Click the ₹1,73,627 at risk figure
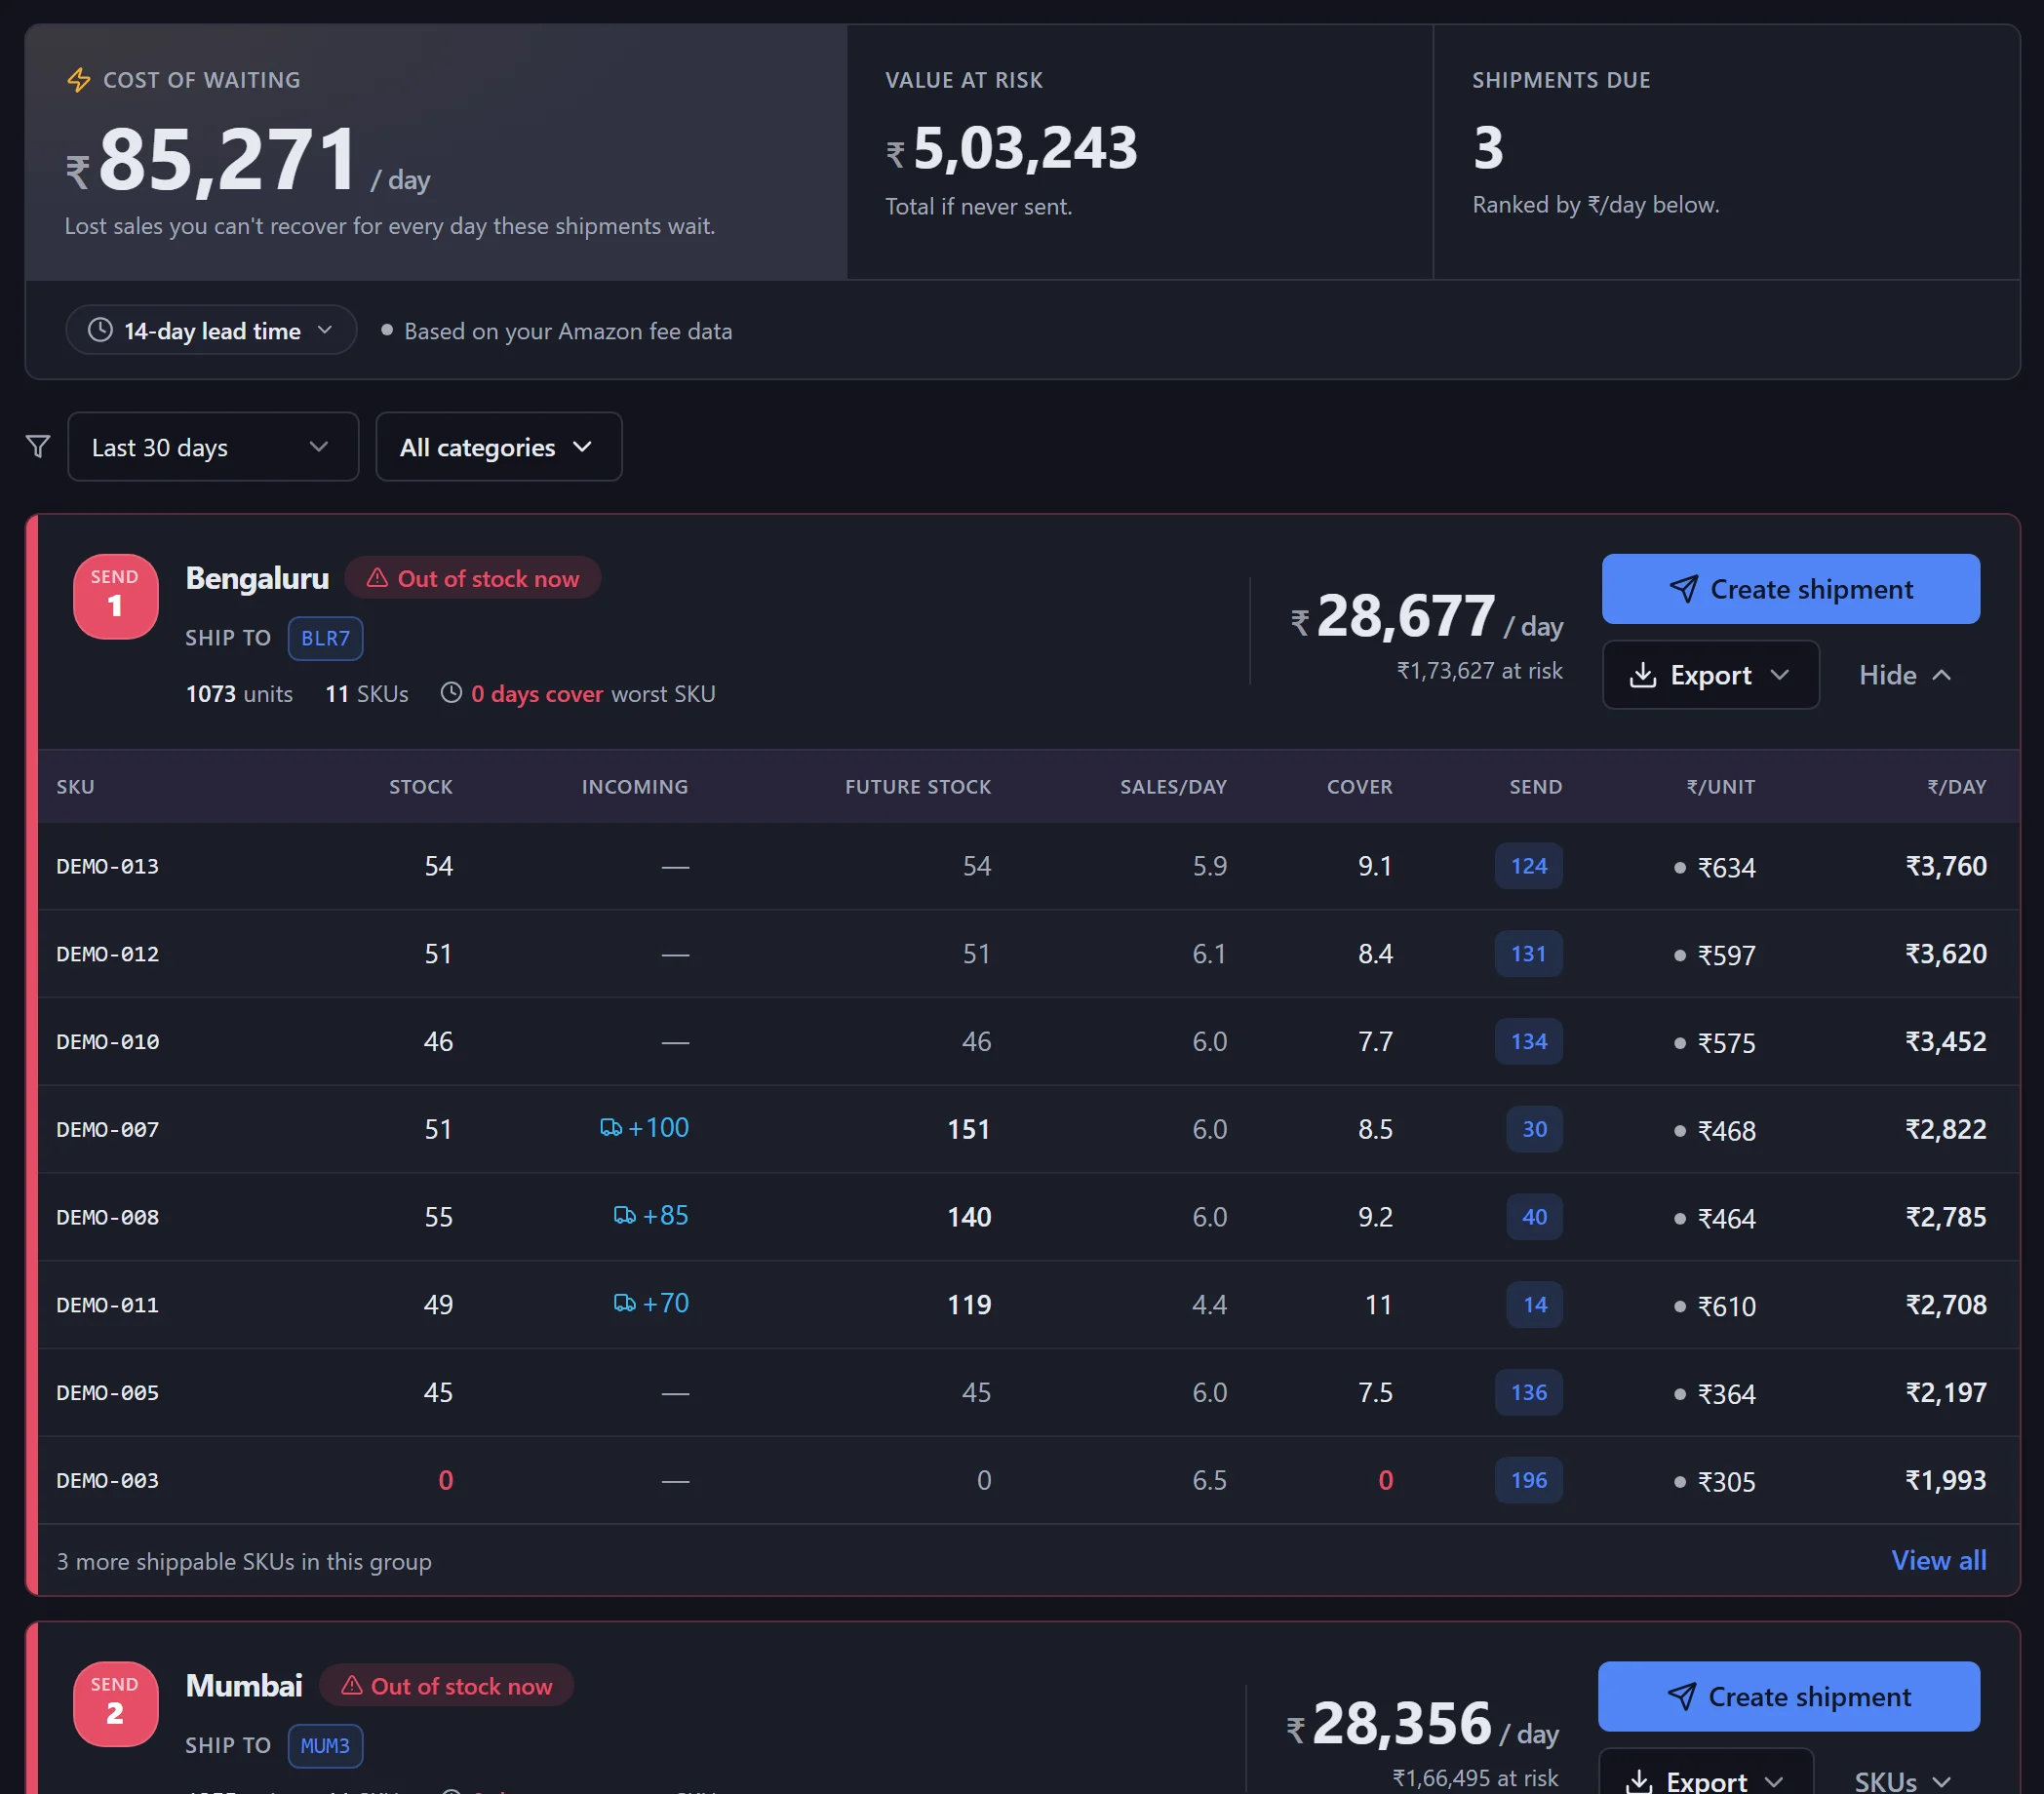Screen dimensions: 2044x1794 (1479, 670)
